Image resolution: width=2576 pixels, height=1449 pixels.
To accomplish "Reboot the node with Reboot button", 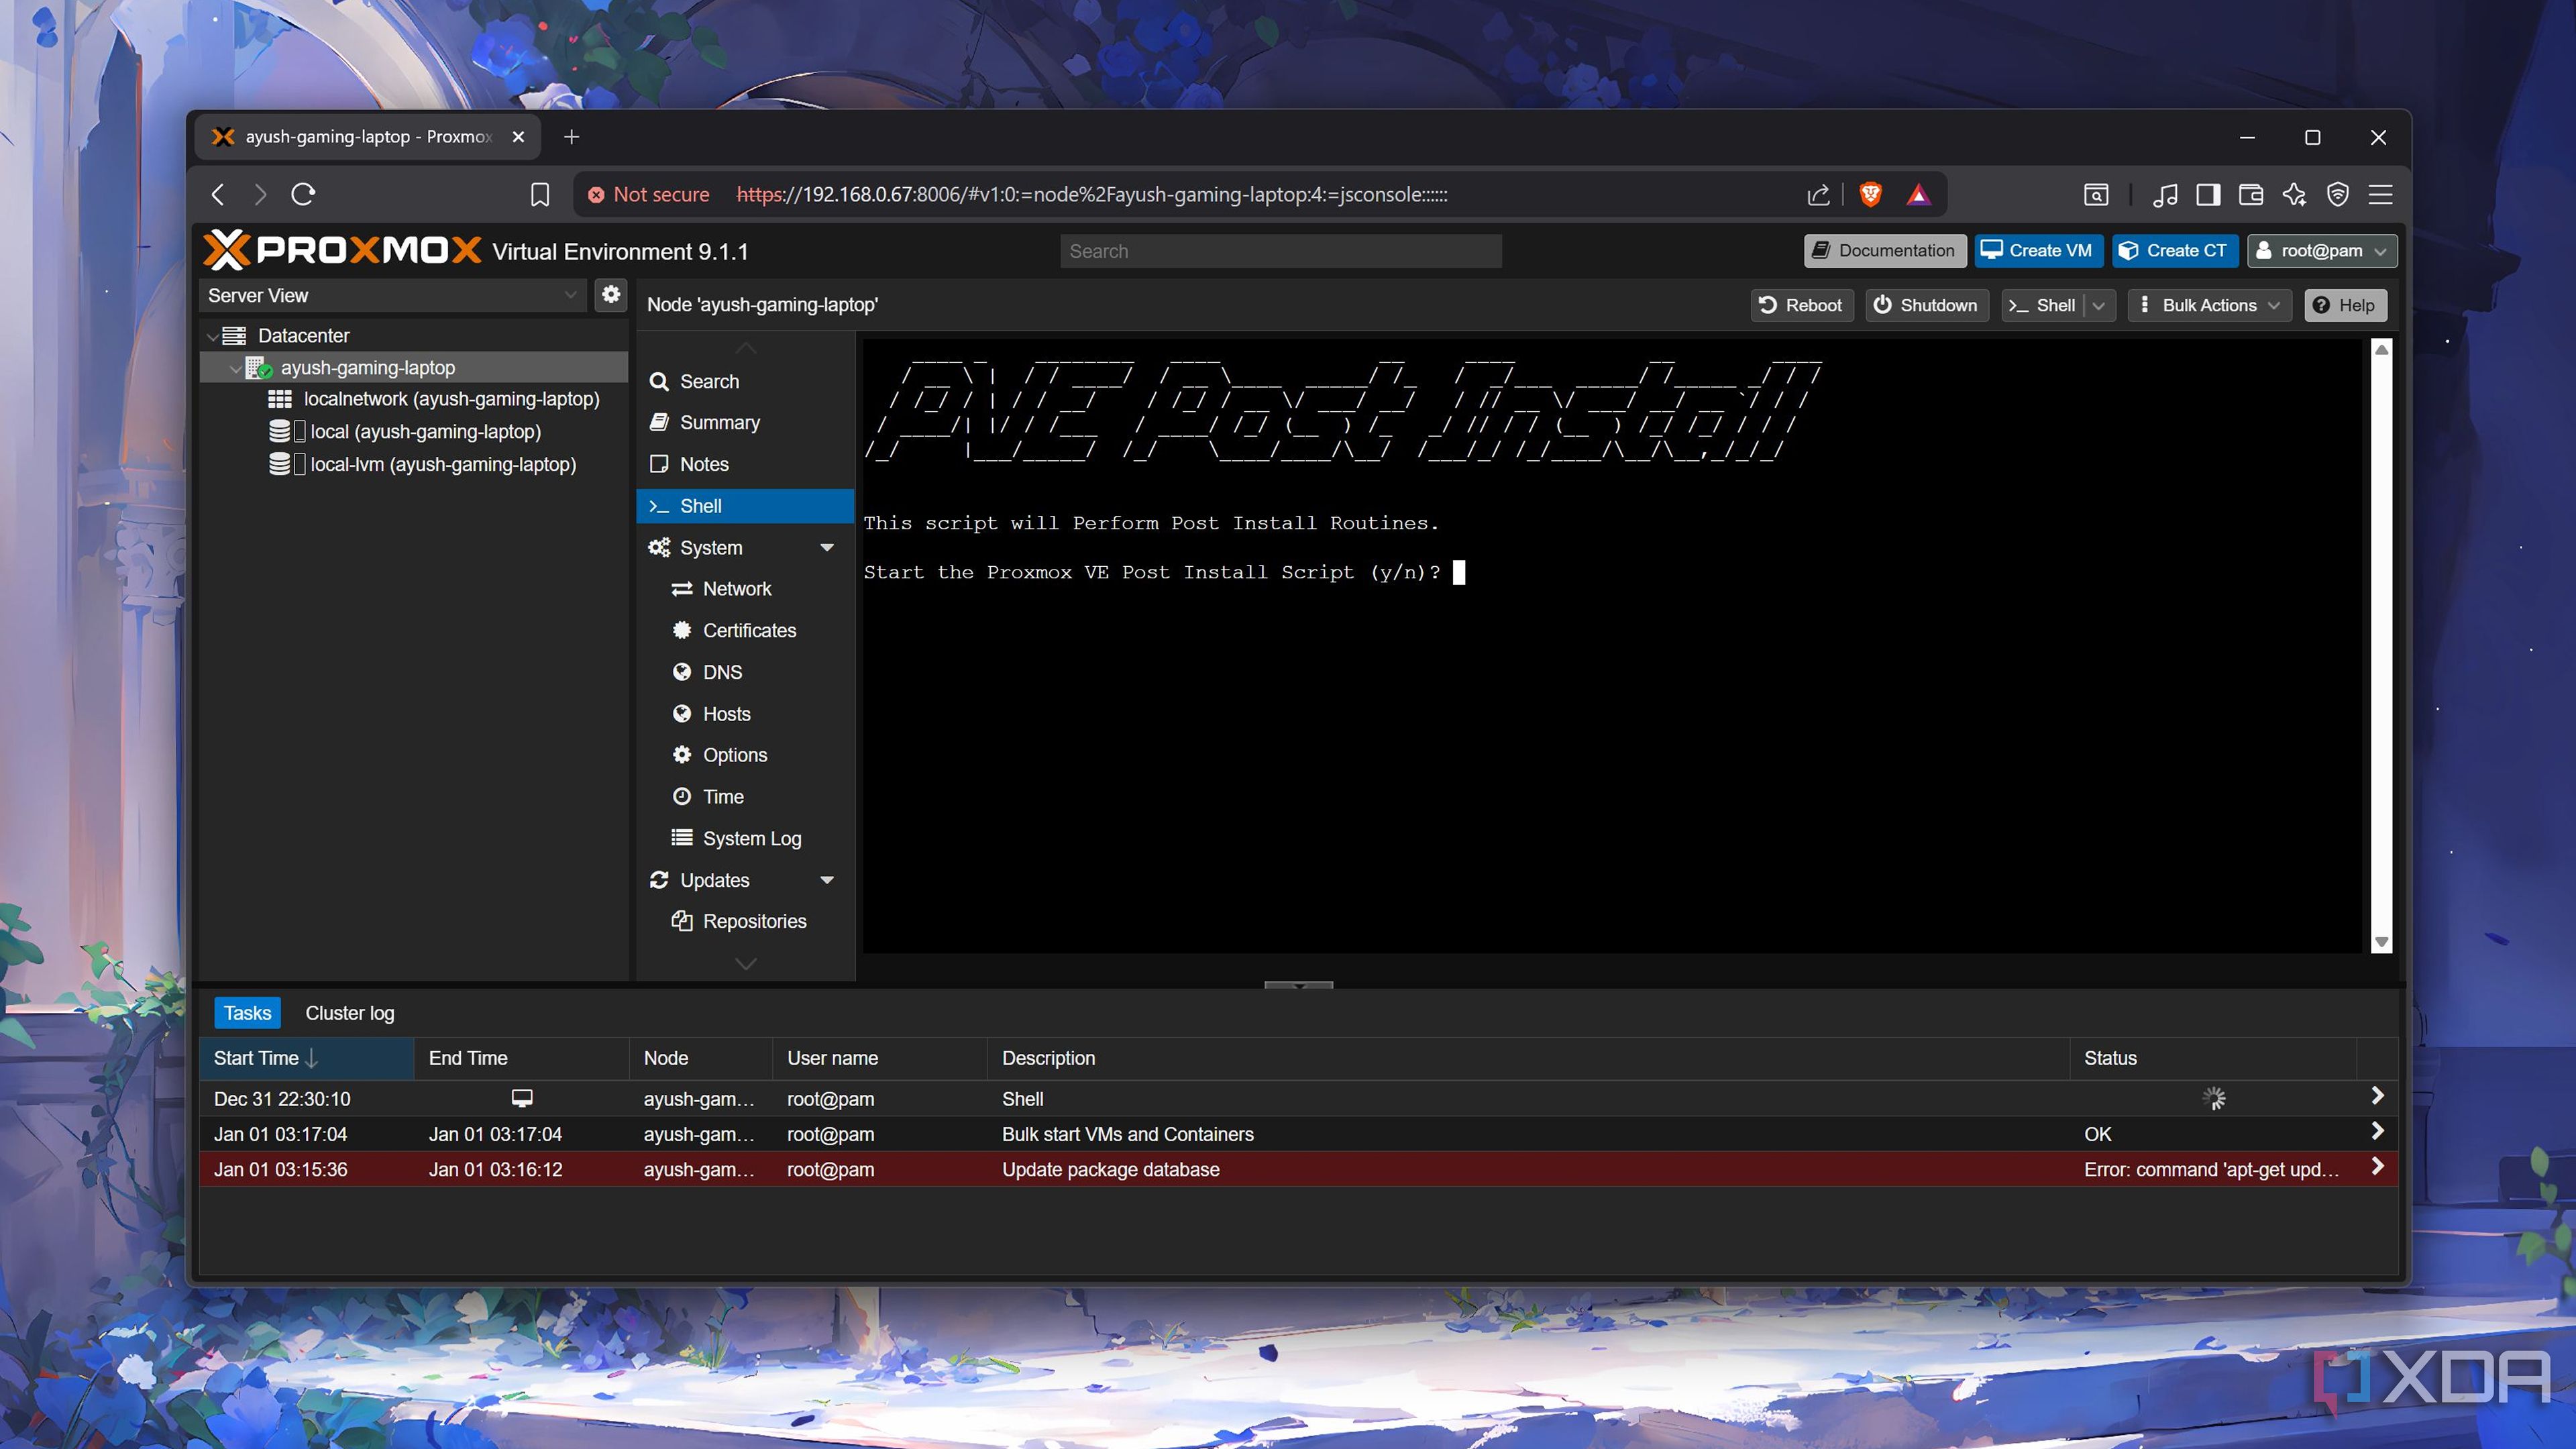I will (1801, 305).
